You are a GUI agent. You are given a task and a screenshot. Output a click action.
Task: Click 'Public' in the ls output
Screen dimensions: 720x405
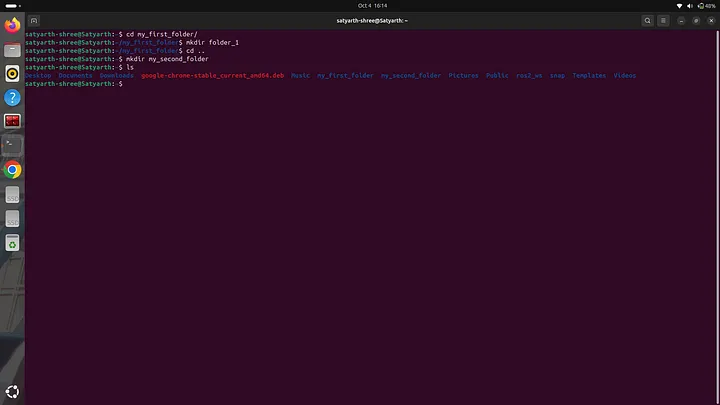497,75
